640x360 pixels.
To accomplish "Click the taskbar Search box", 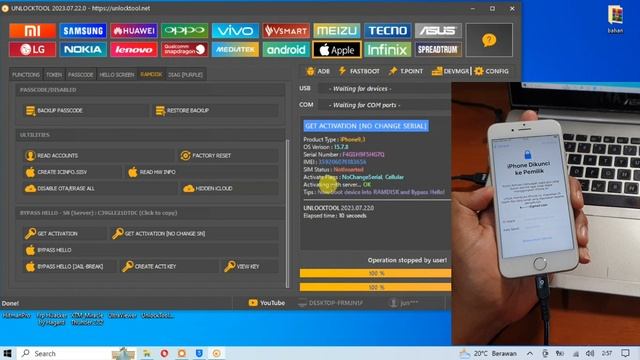I will coord(63,353).
